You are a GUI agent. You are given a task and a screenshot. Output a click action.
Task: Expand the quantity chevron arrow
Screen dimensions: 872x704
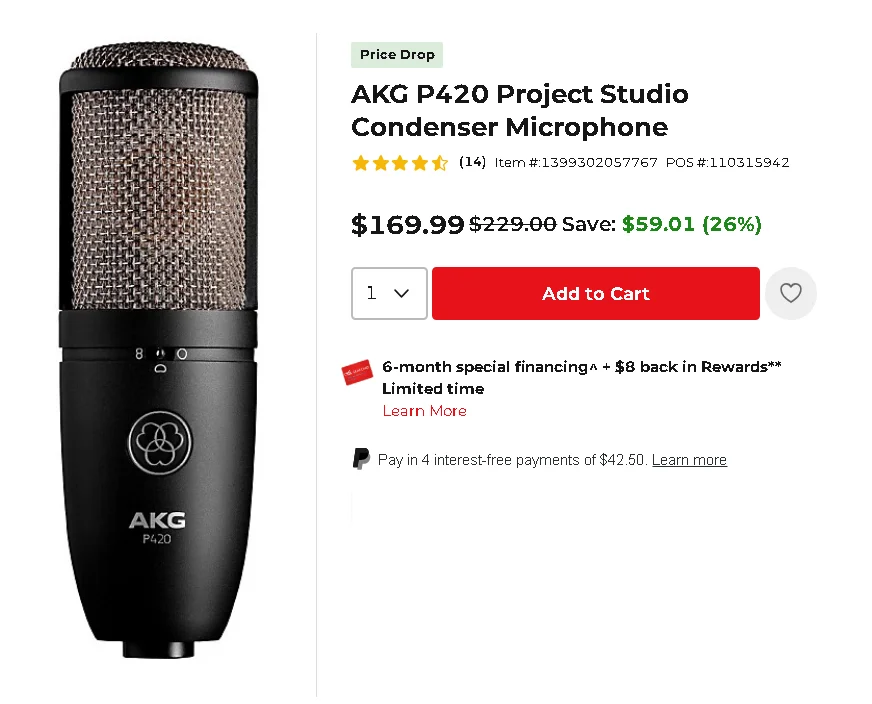click(402, 293)
